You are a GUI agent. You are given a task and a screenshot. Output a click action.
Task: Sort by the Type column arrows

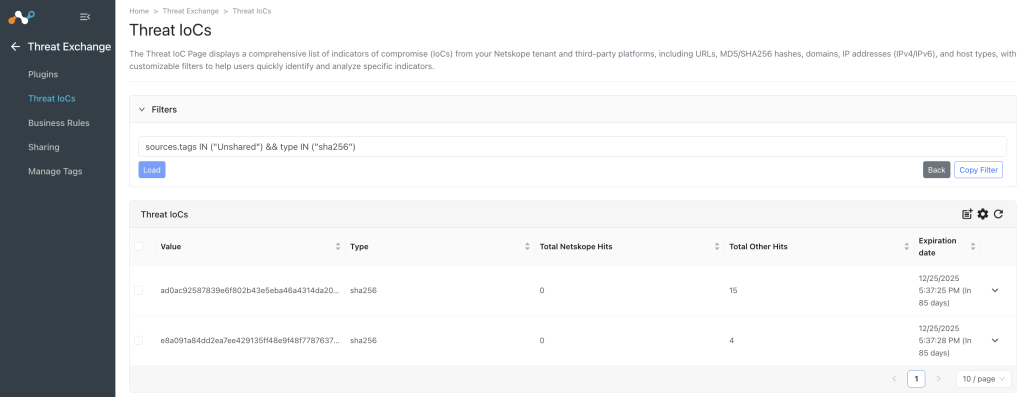[528, 247]
